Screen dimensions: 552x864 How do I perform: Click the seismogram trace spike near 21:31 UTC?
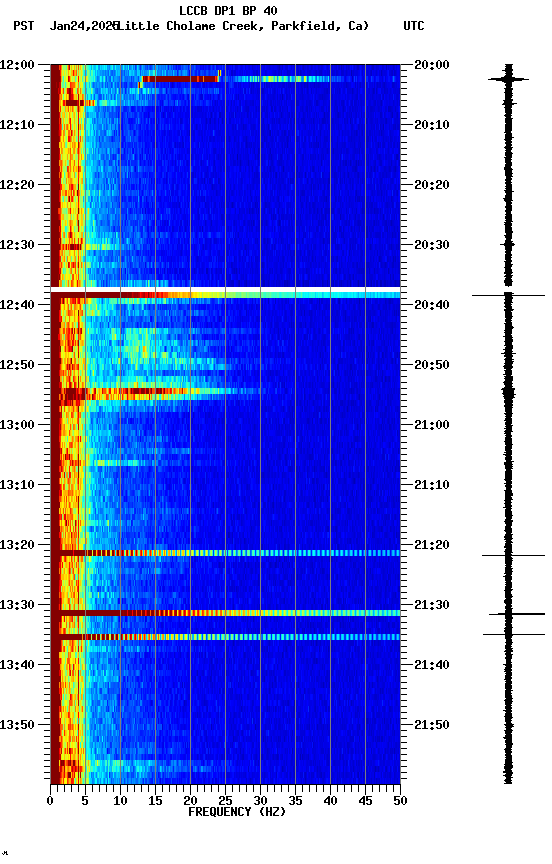(x=517, y=614)
